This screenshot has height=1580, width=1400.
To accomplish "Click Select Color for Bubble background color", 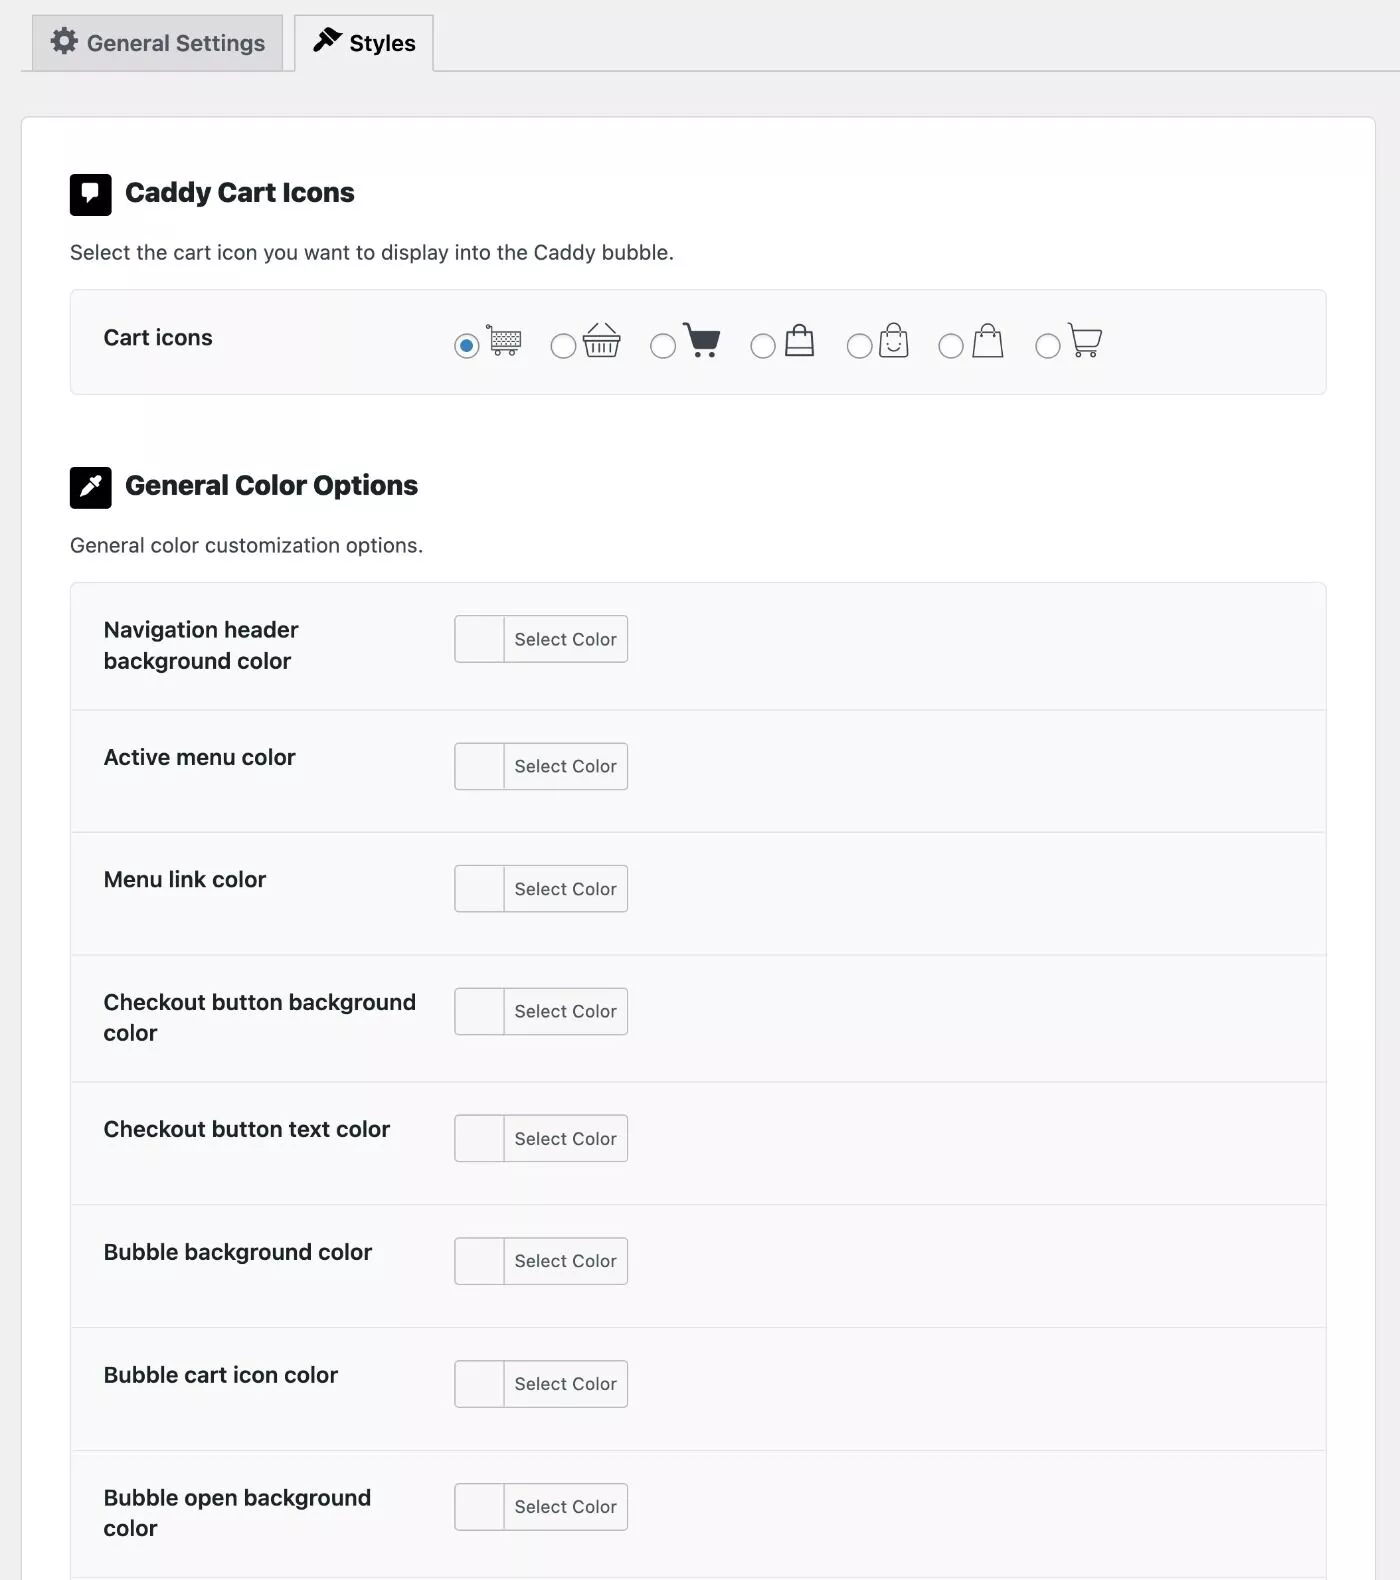I will pyautogui.click(x=565, y=1261).
